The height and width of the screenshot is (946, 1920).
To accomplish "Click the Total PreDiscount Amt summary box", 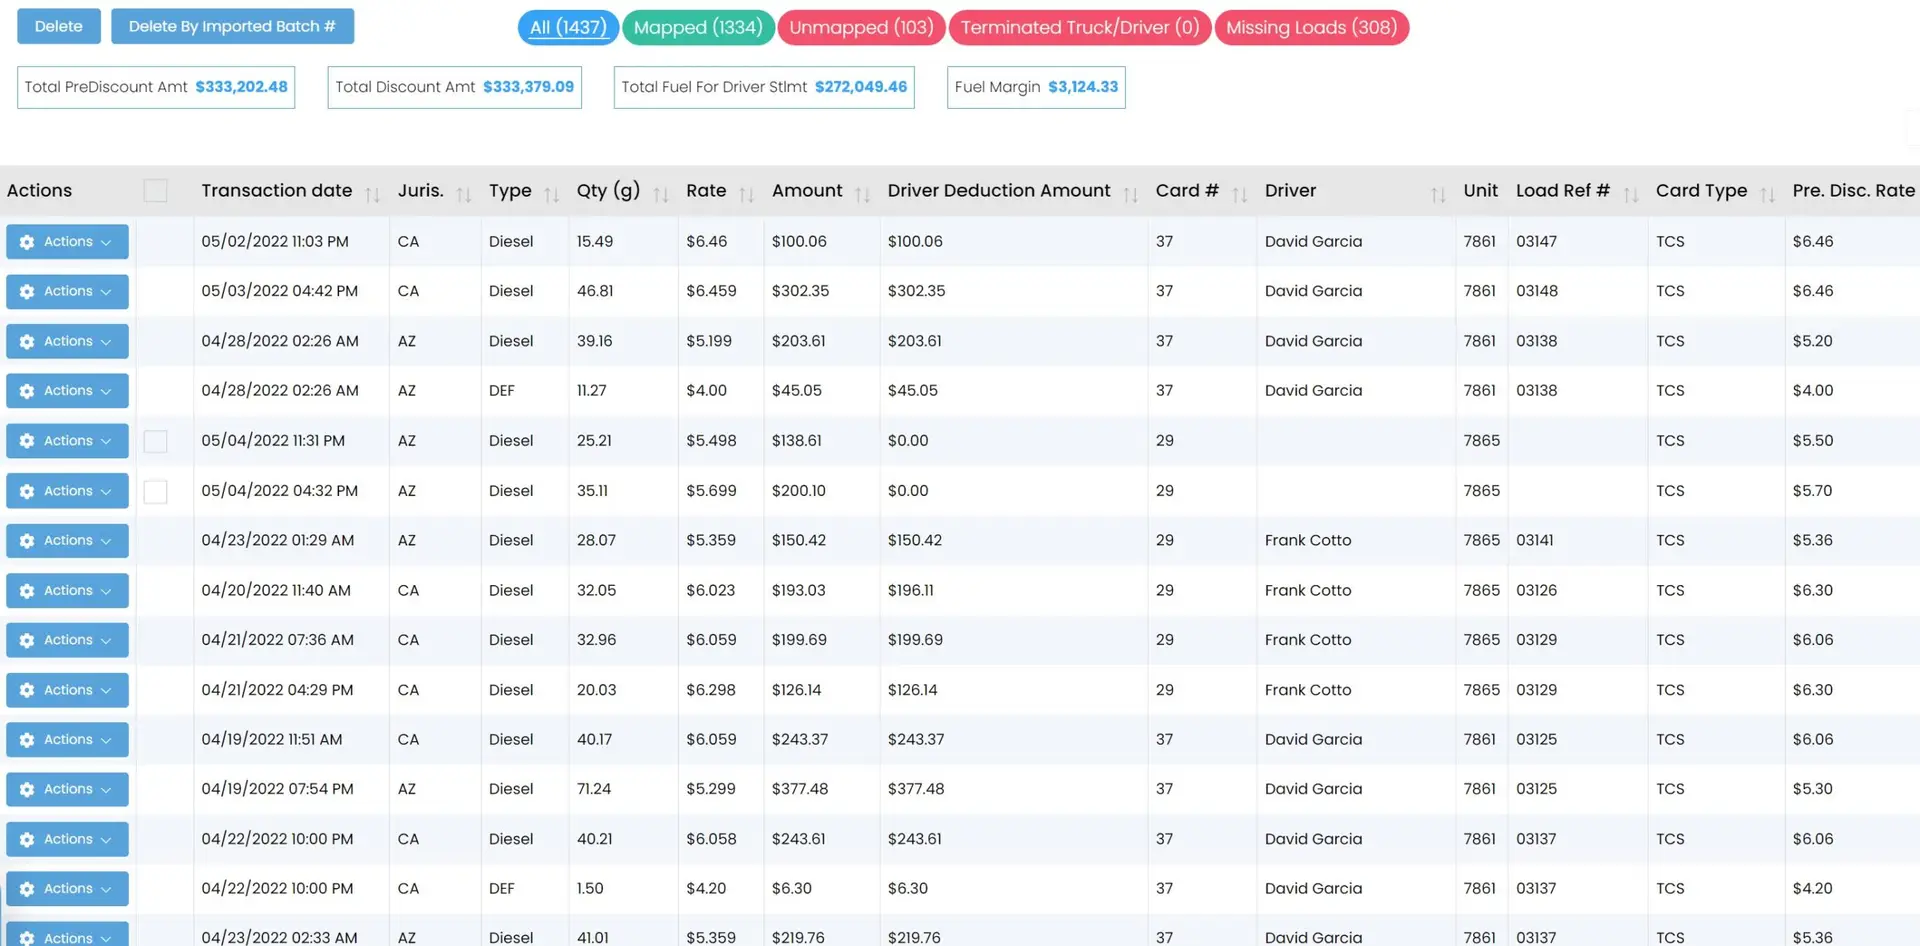I will pos(156,87).
